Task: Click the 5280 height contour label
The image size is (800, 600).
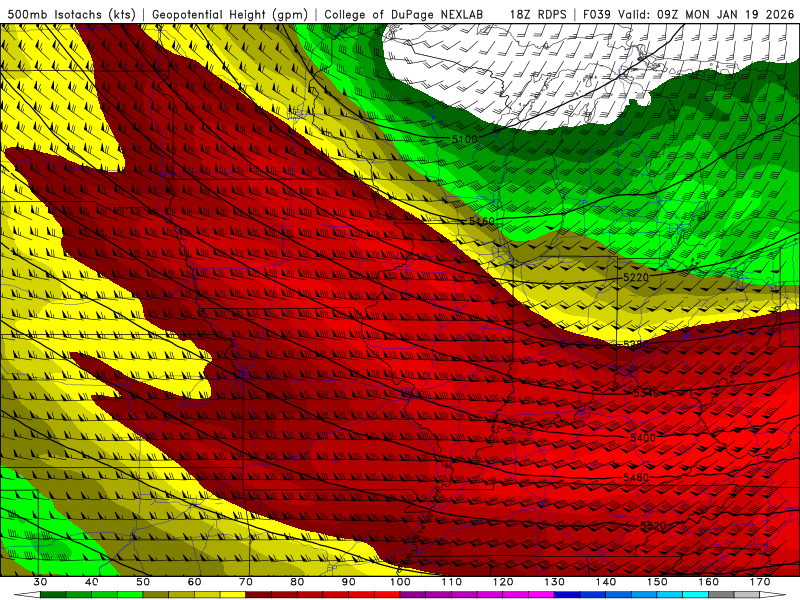Action: (636, 345)
